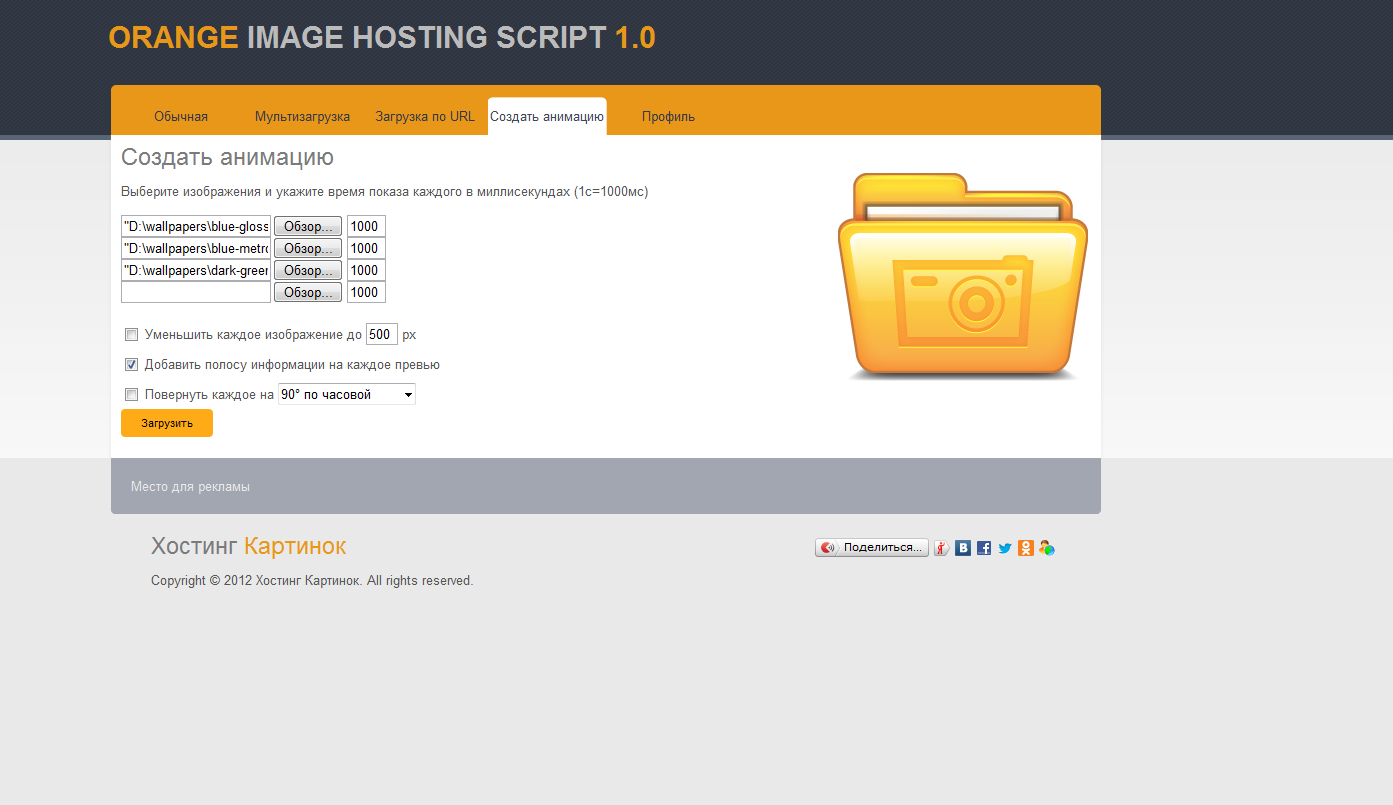Click Обзор button for the empty file row
The width and height of the screenshot is (1393, 805).
pos(308,292)
